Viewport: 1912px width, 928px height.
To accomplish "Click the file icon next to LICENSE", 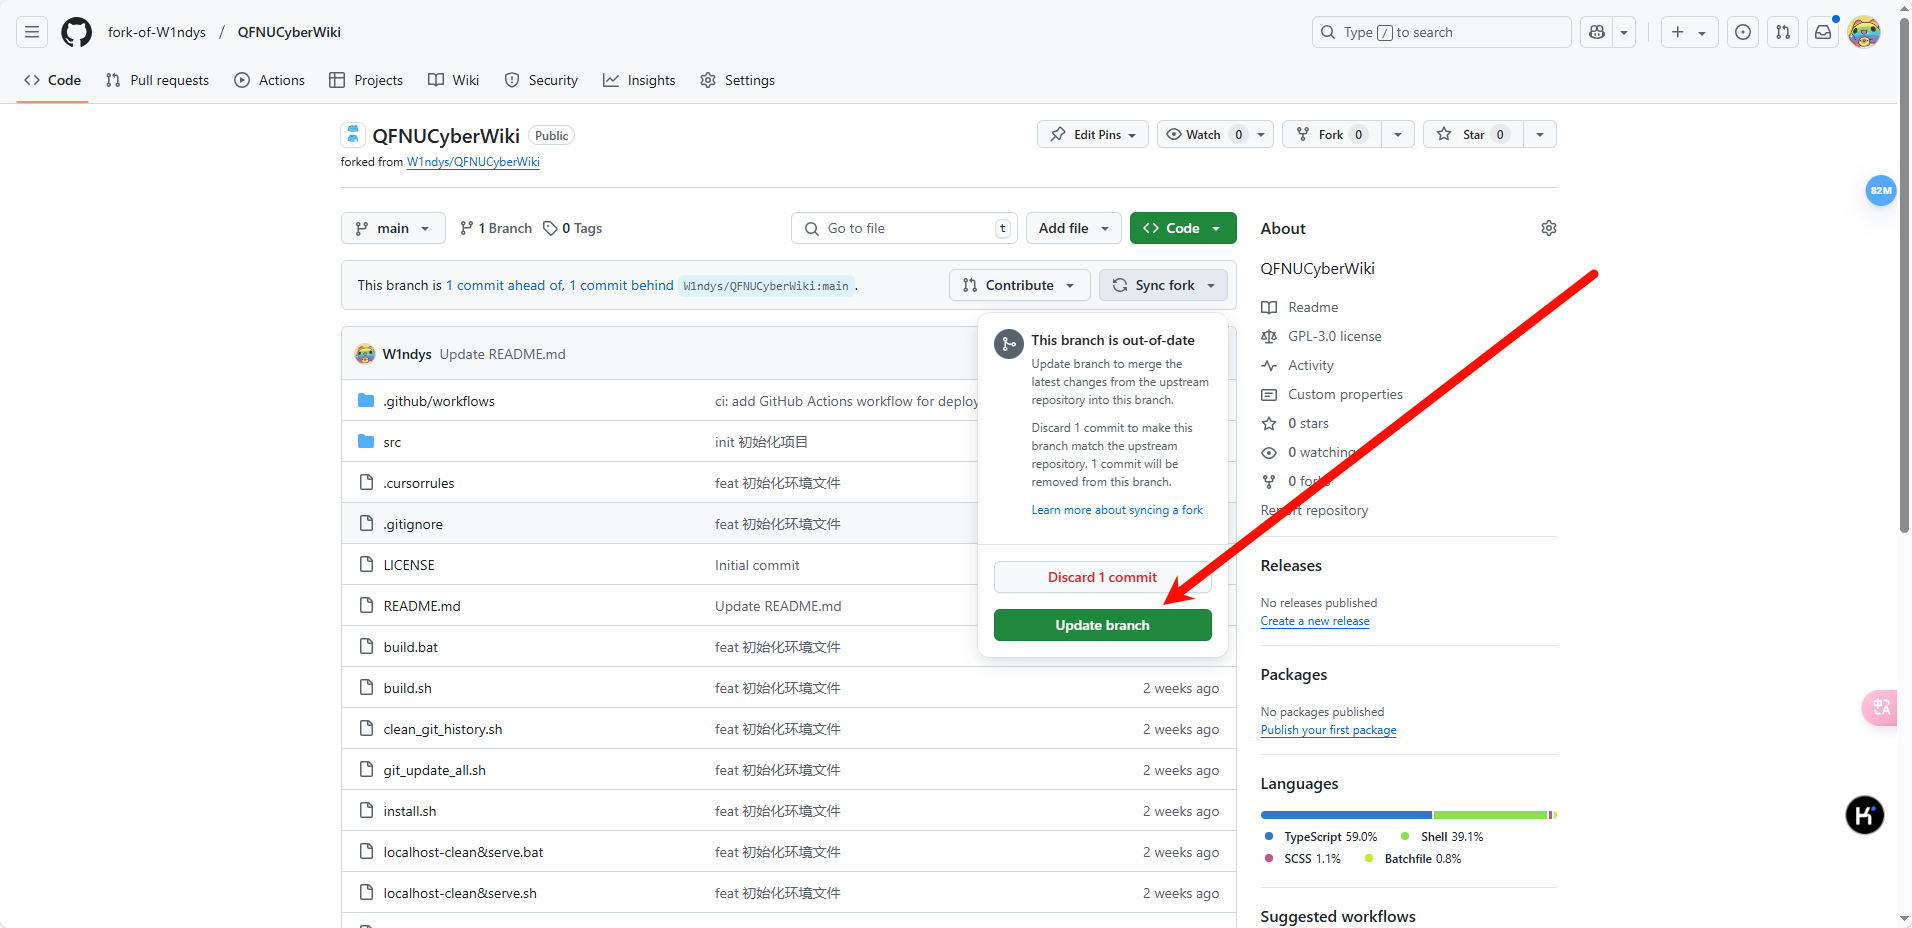I will (366, 565).
